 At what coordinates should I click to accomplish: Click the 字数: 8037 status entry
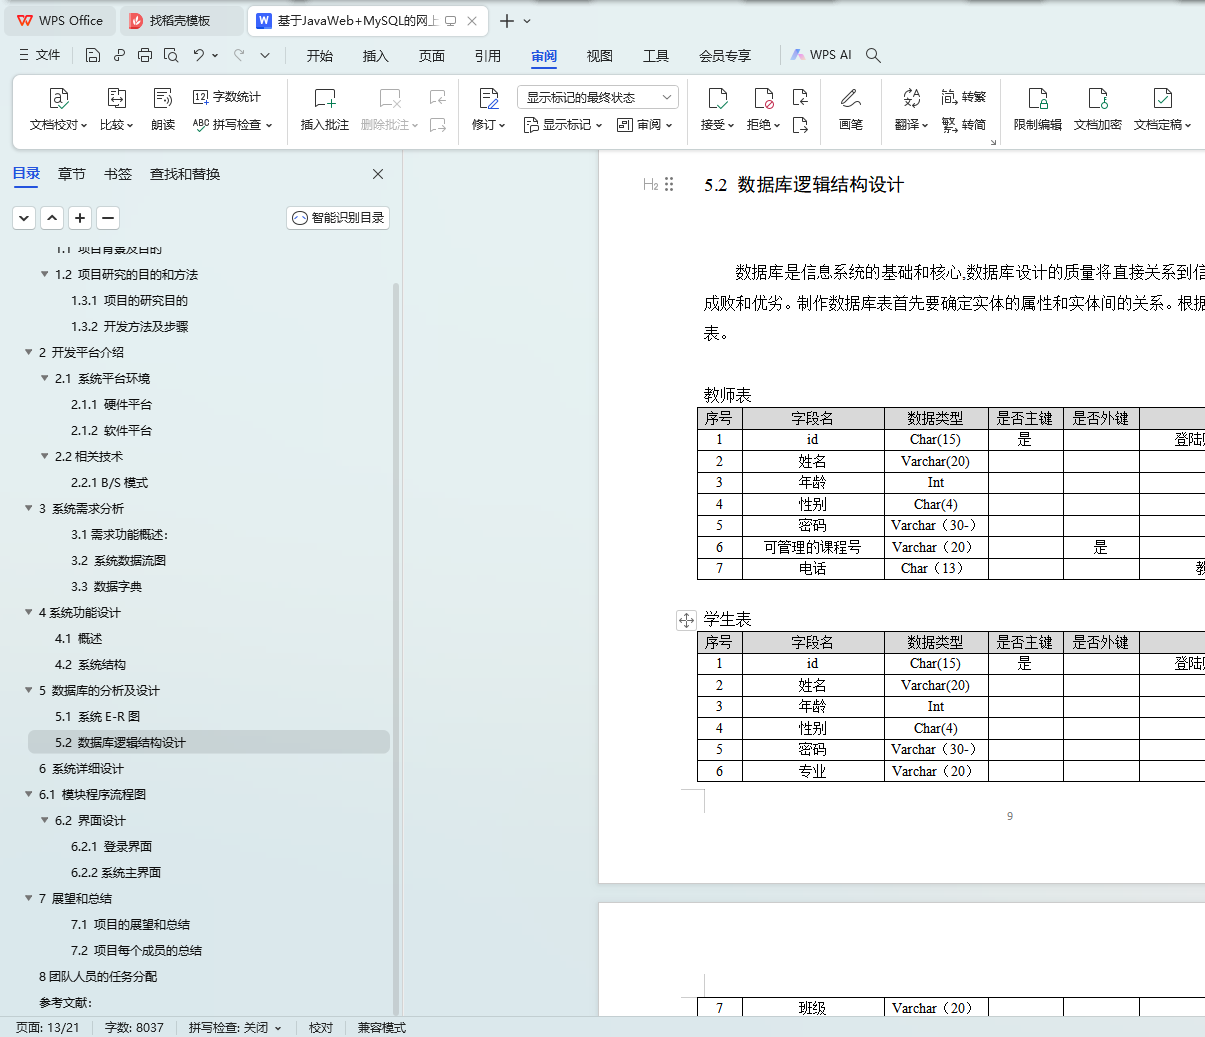point(134,1027)
